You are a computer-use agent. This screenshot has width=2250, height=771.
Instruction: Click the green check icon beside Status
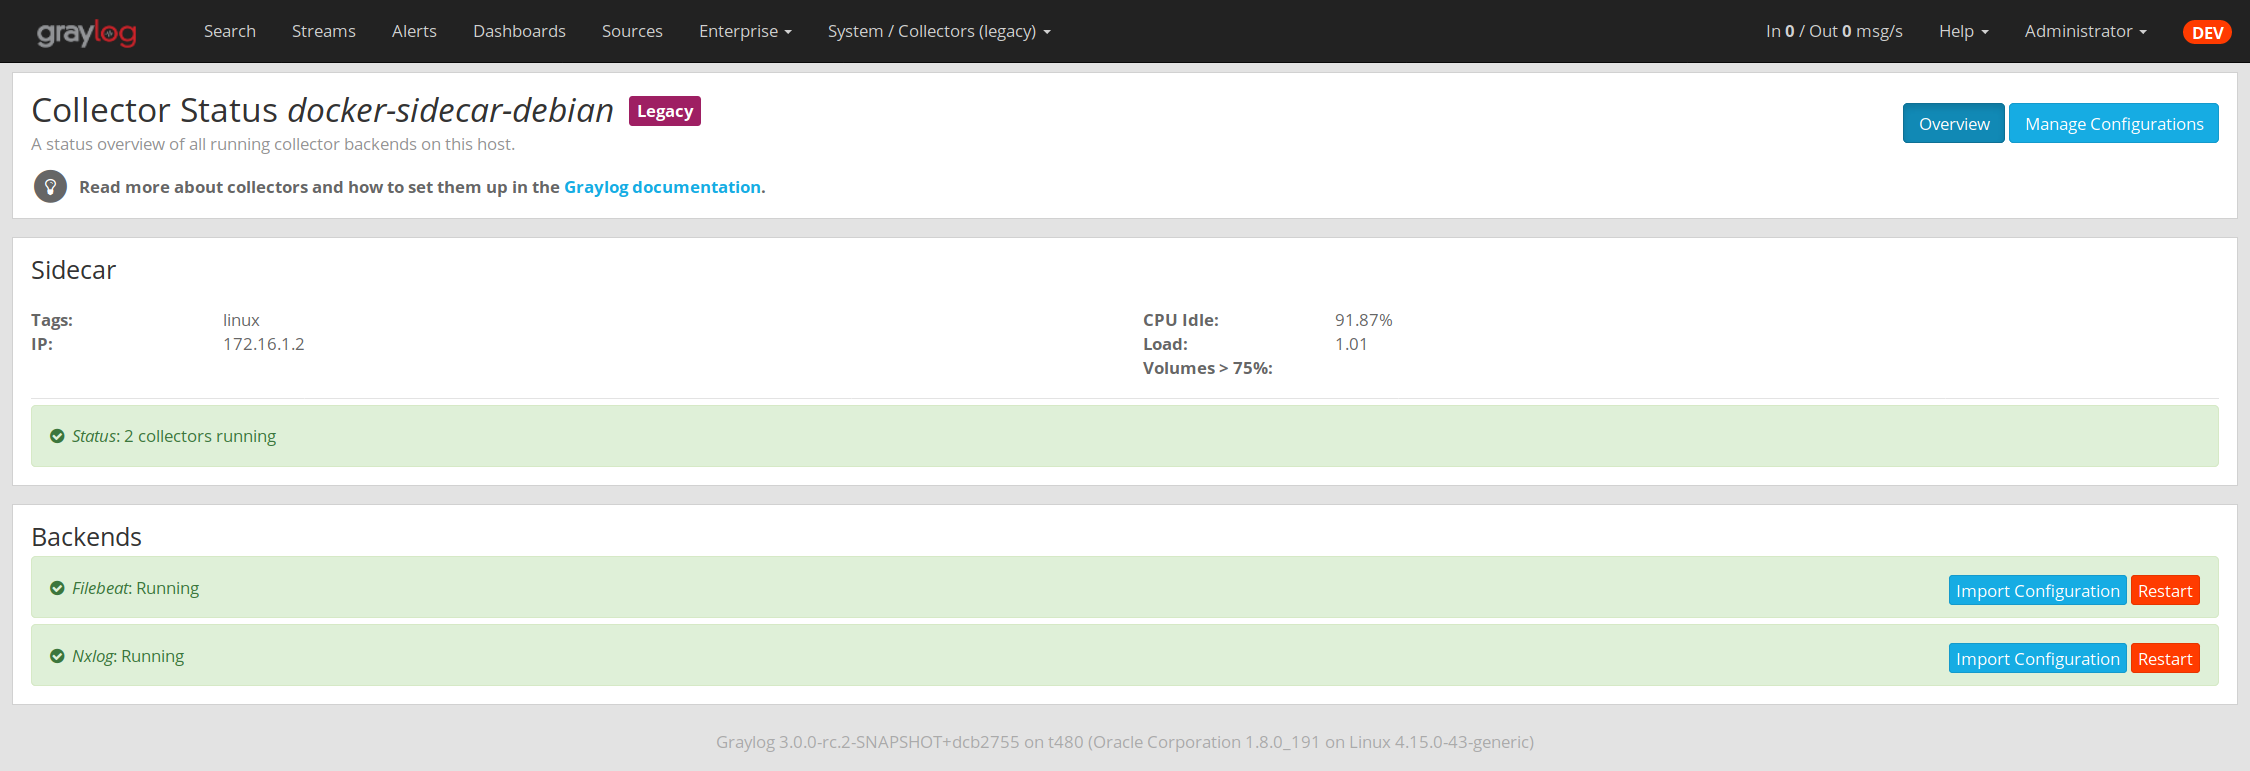point(57,436)
